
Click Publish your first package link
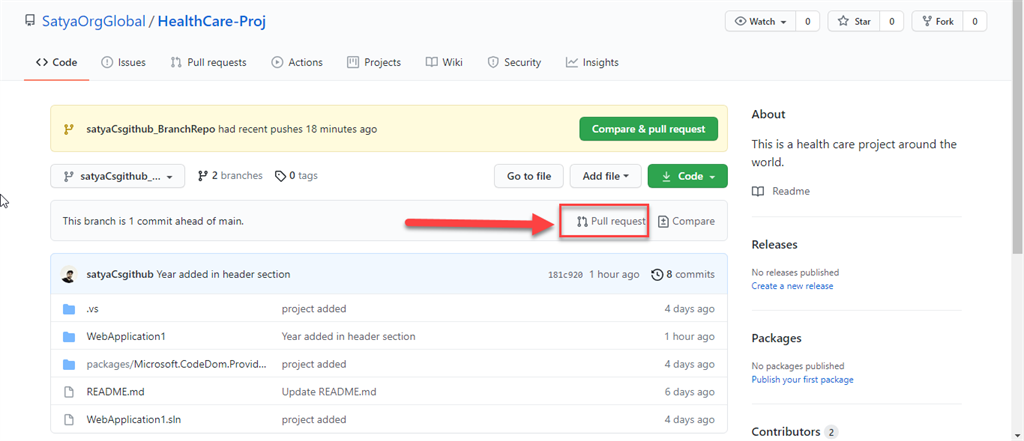pos(803,380)
